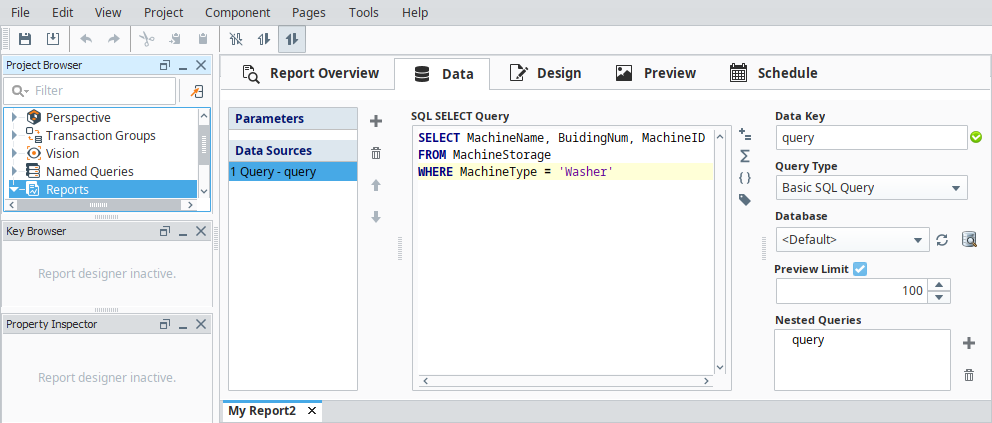Click the tag icon beside query editor
This screenshot has height=423, width=992.
pyautogui.click(x=745, y=200)
